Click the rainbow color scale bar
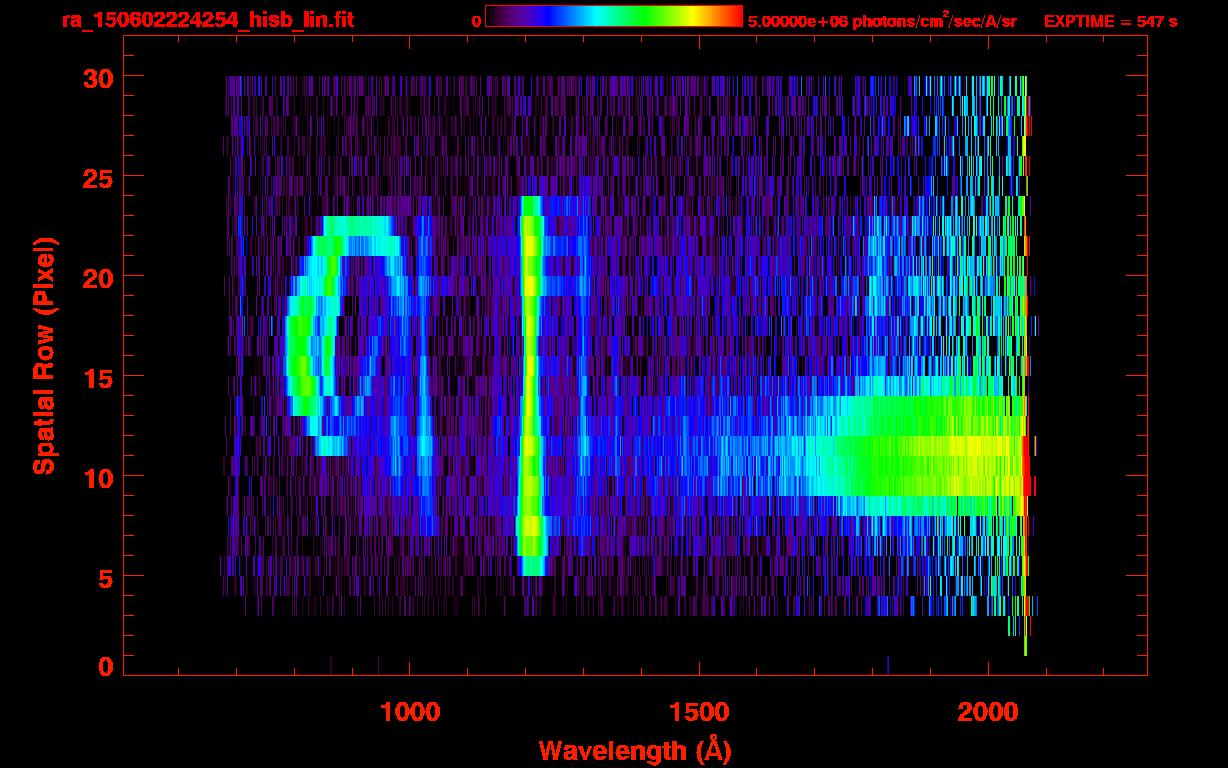Viewport: 1228px width, 768px height. coord(613,16)
